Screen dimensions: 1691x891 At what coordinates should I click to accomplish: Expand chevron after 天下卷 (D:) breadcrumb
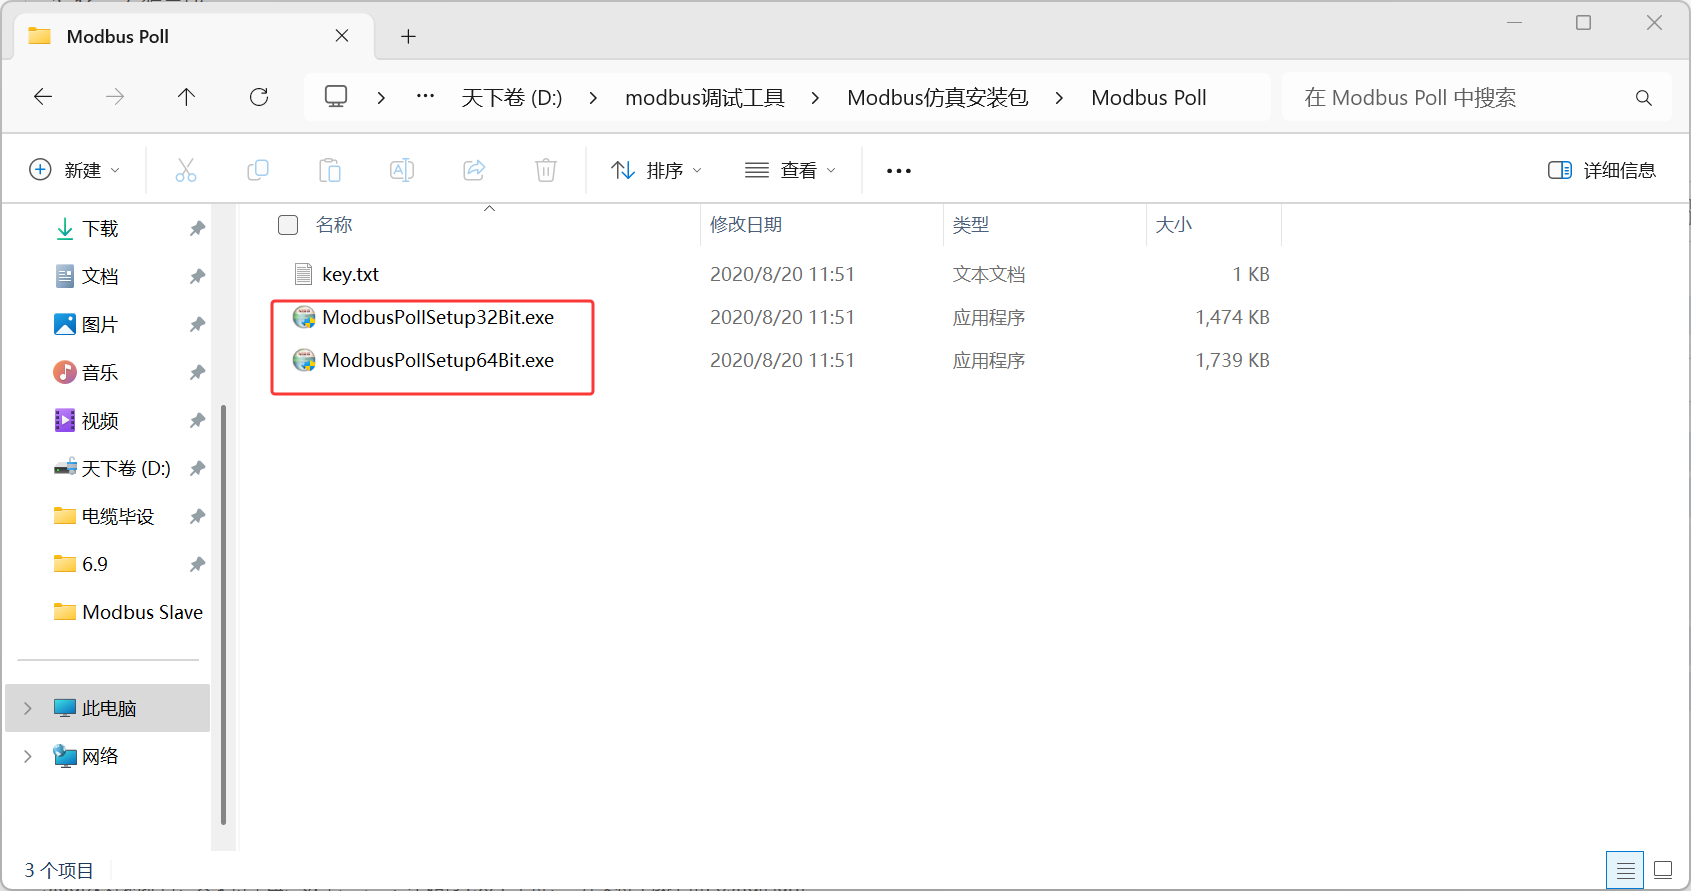tap(593, 98)
